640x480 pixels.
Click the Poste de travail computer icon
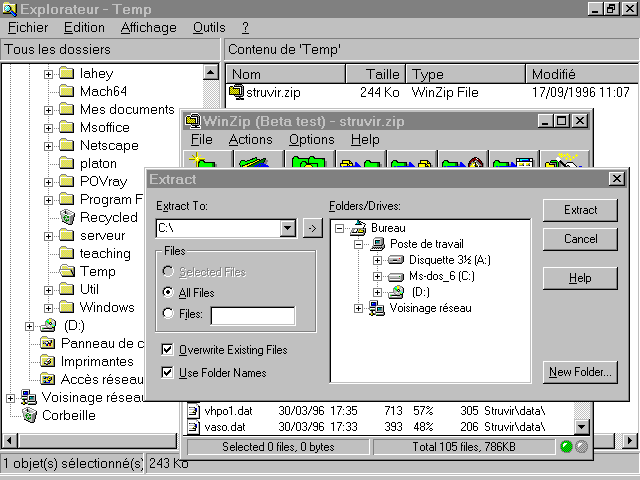point(378,244)
